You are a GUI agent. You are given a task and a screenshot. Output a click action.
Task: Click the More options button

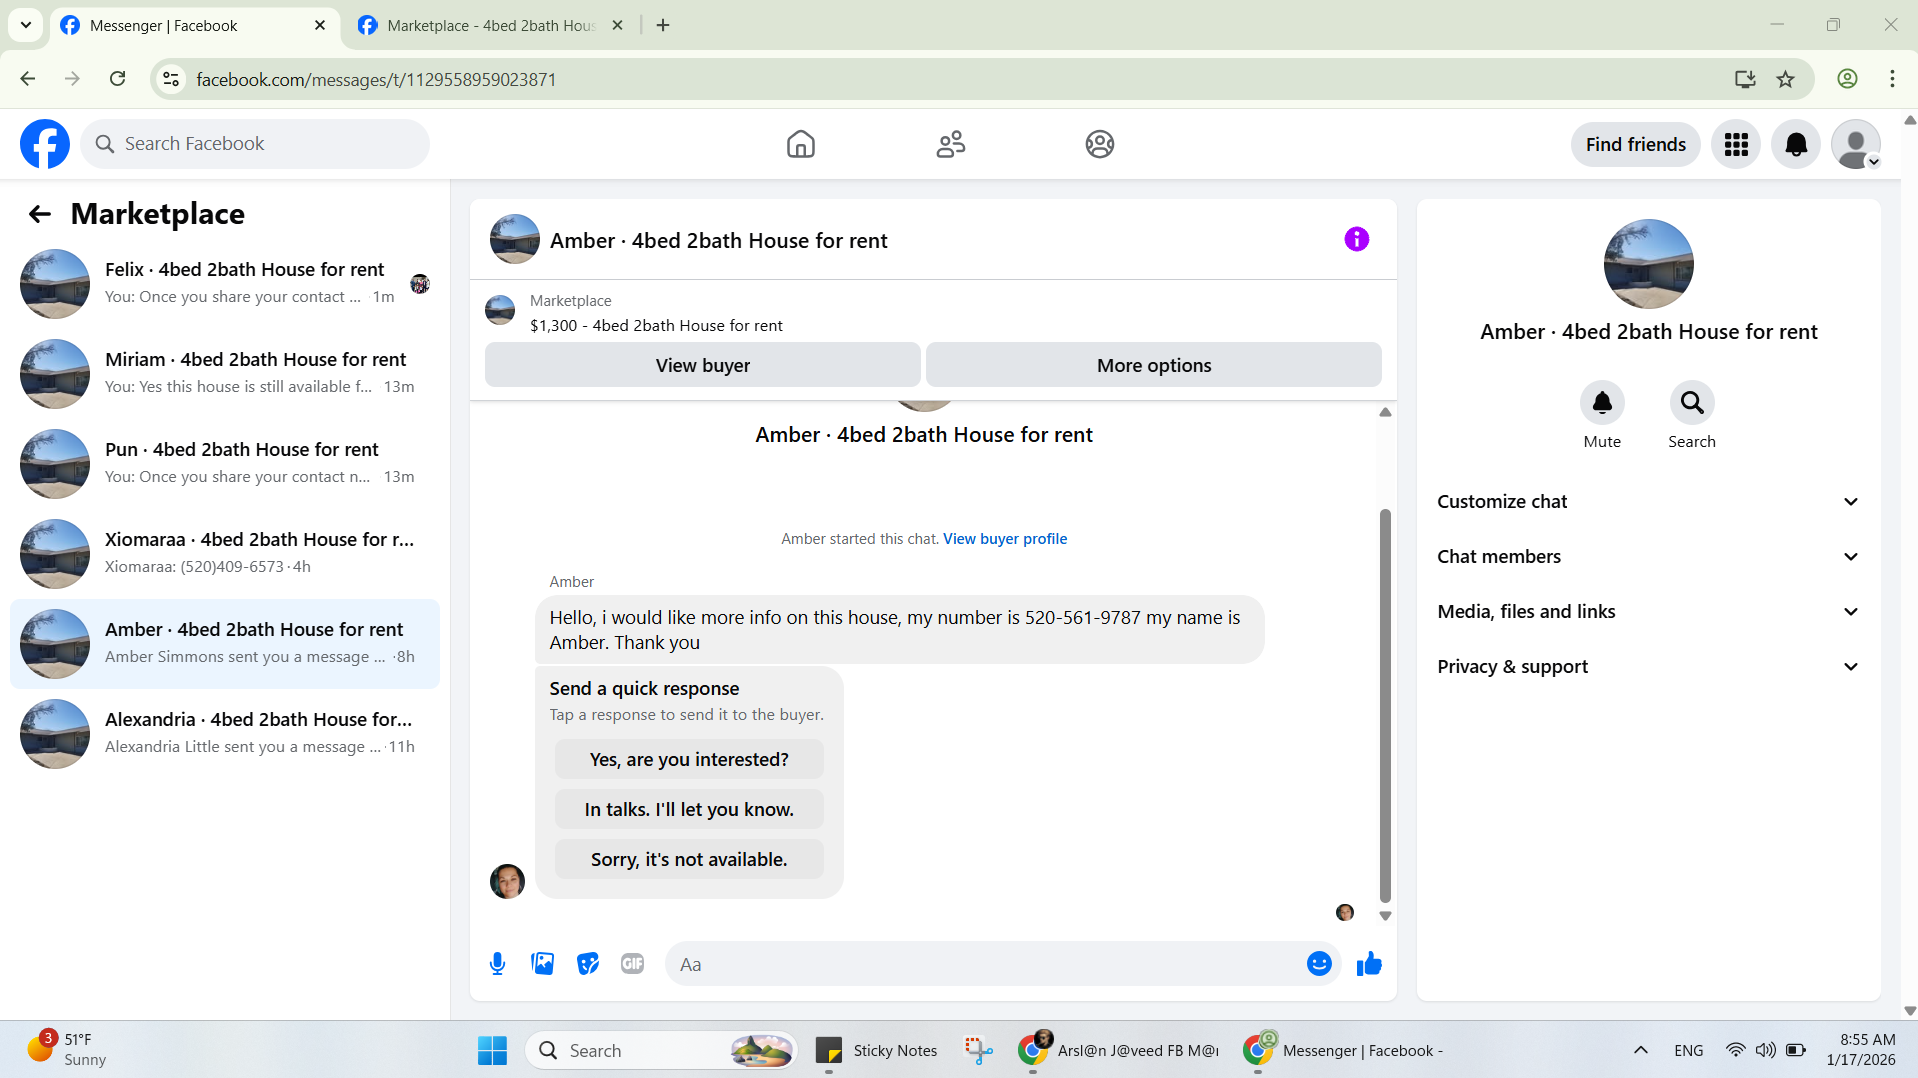coord(1153,365)
